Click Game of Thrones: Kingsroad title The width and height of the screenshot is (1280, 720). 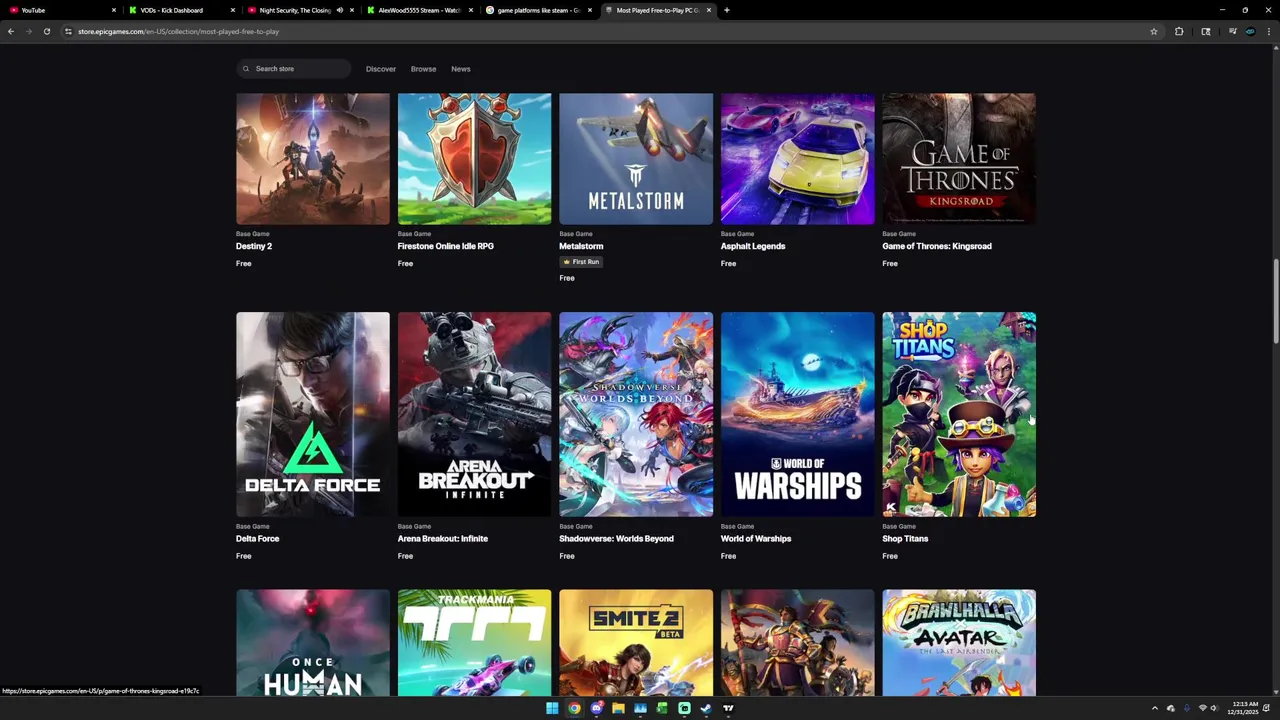[x=937, y=246]
